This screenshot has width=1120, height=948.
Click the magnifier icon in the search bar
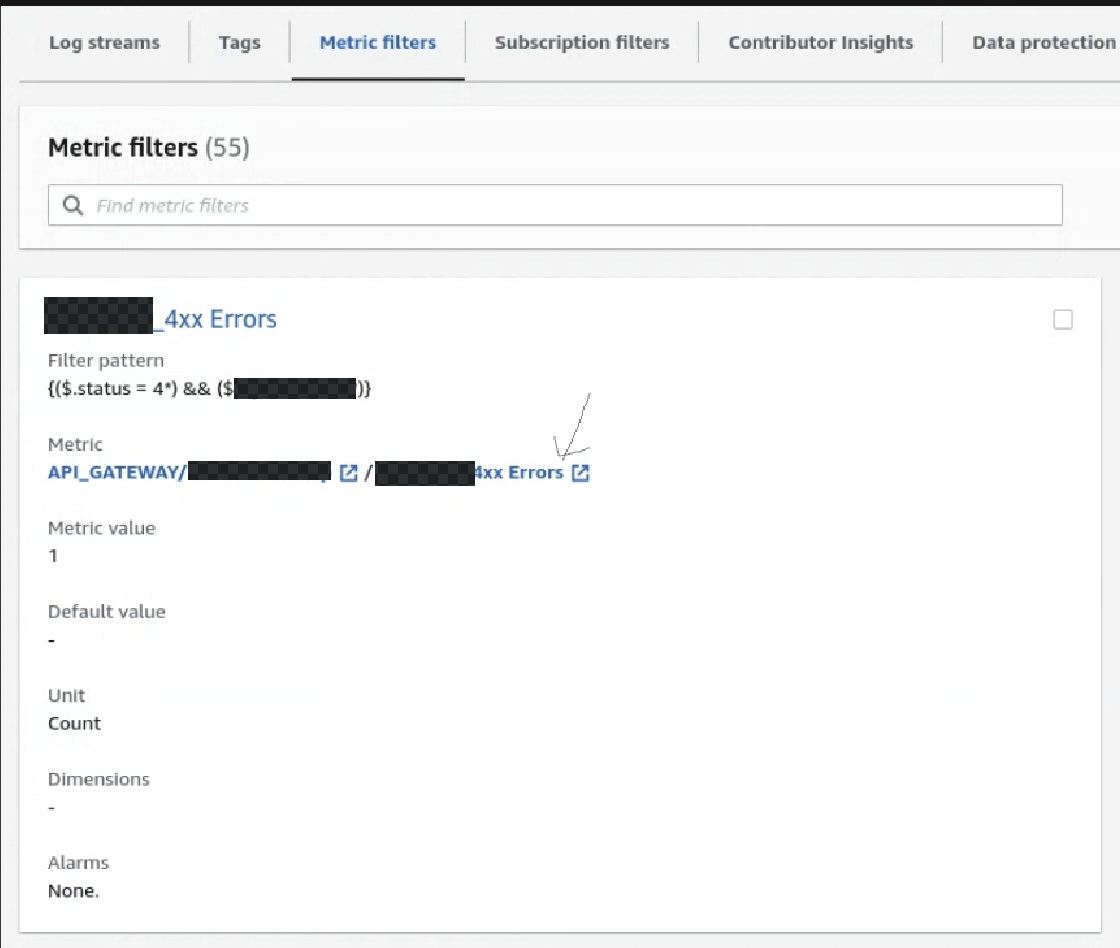pos(72,204)
